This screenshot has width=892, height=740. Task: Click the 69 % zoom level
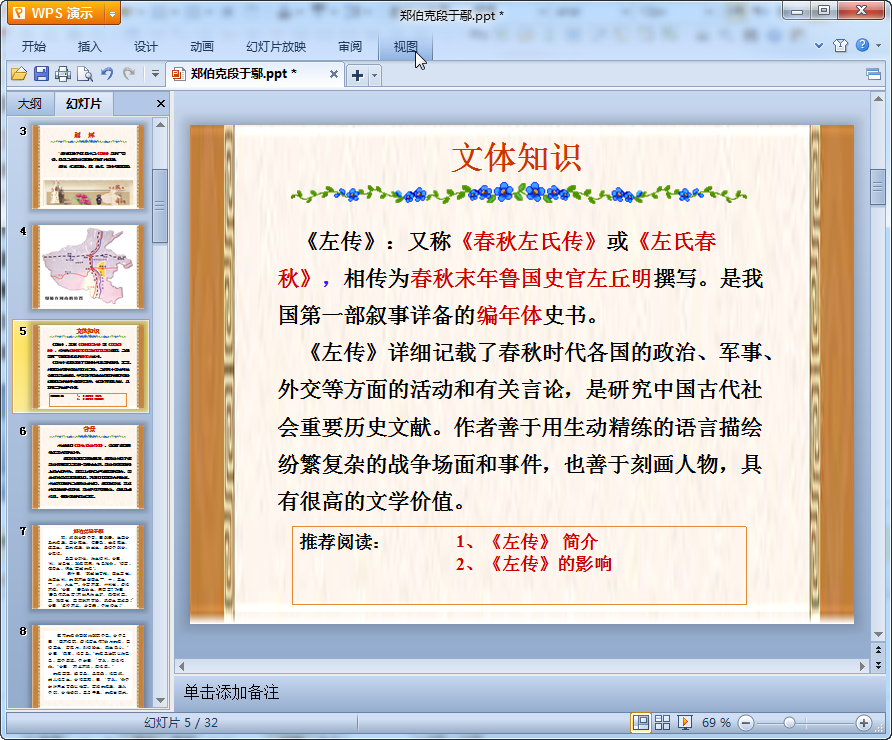click(716, 723)
